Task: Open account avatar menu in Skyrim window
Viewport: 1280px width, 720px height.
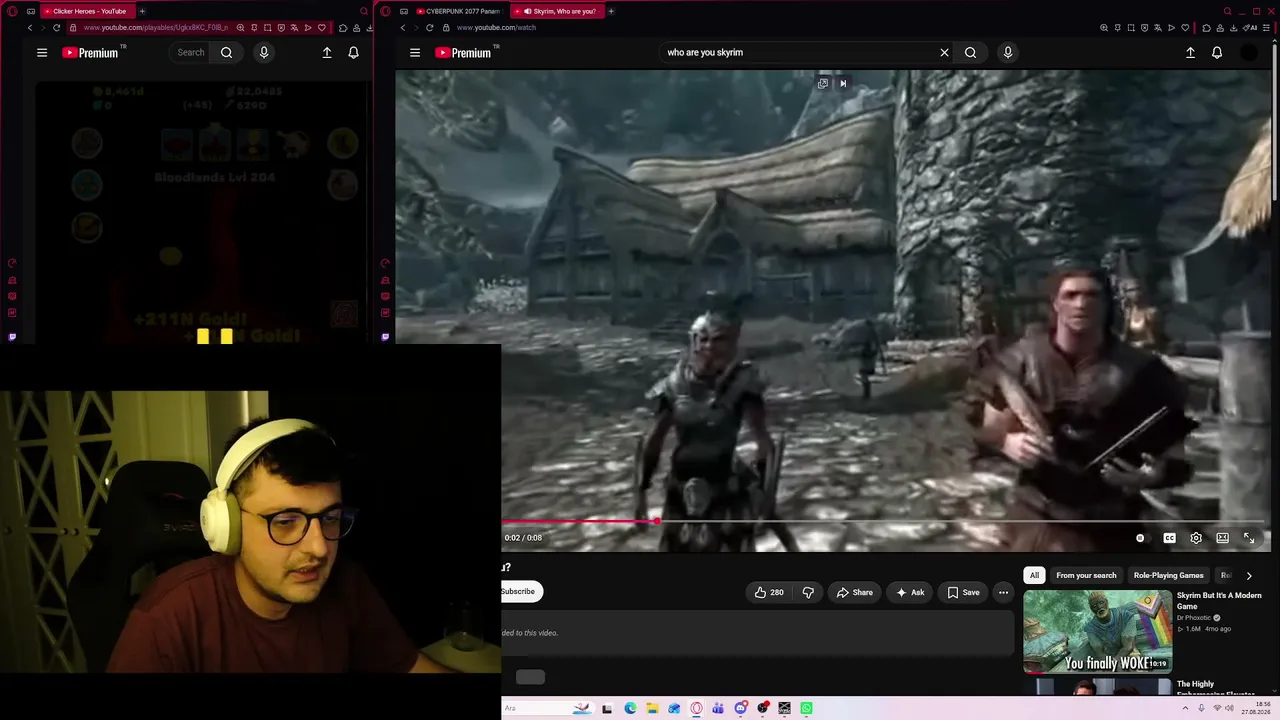Action: point(1249,52)
